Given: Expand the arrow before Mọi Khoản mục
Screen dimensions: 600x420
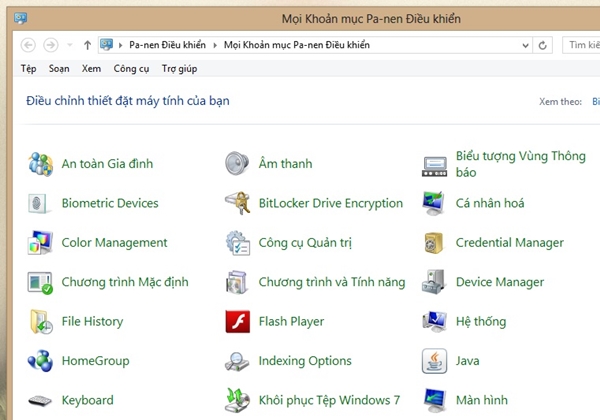Looking at the screenshot, I should pos(215,46).
